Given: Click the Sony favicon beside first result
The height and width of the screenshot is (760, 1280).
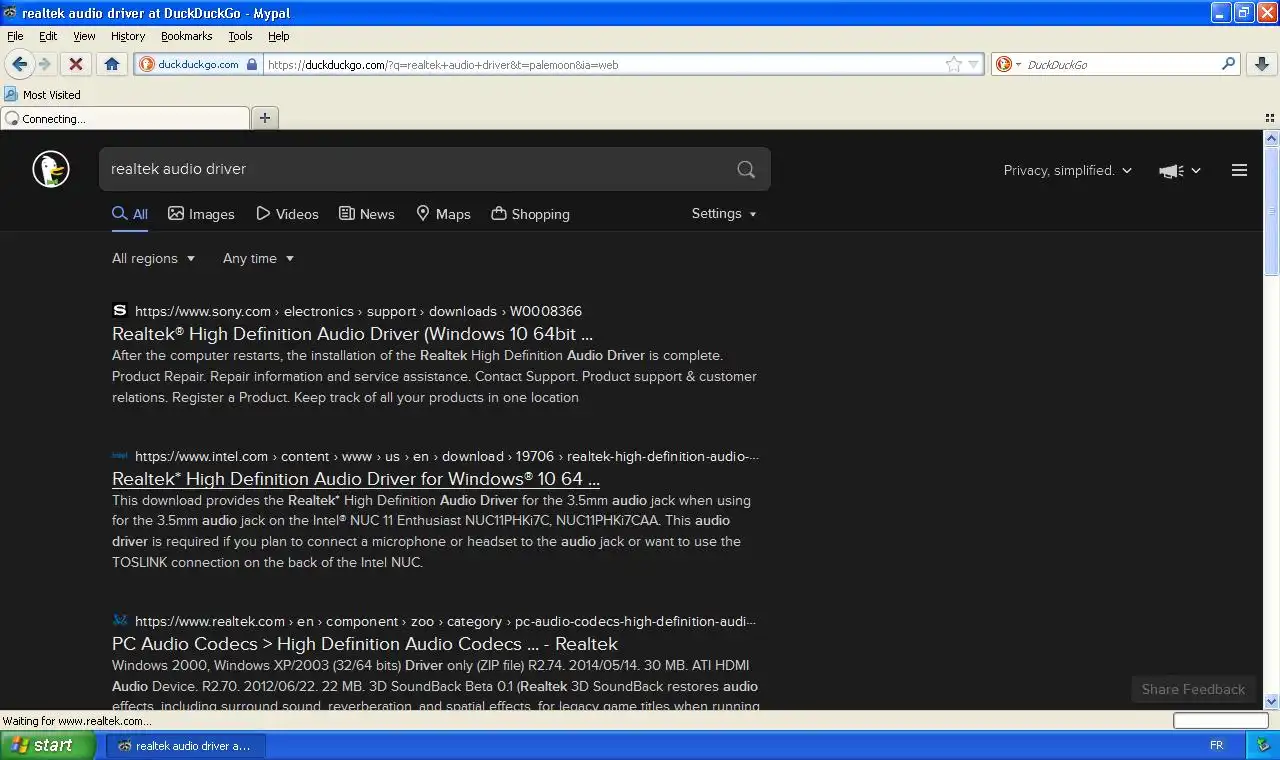Looking at the screenshot, I should [x=120, y=310].
